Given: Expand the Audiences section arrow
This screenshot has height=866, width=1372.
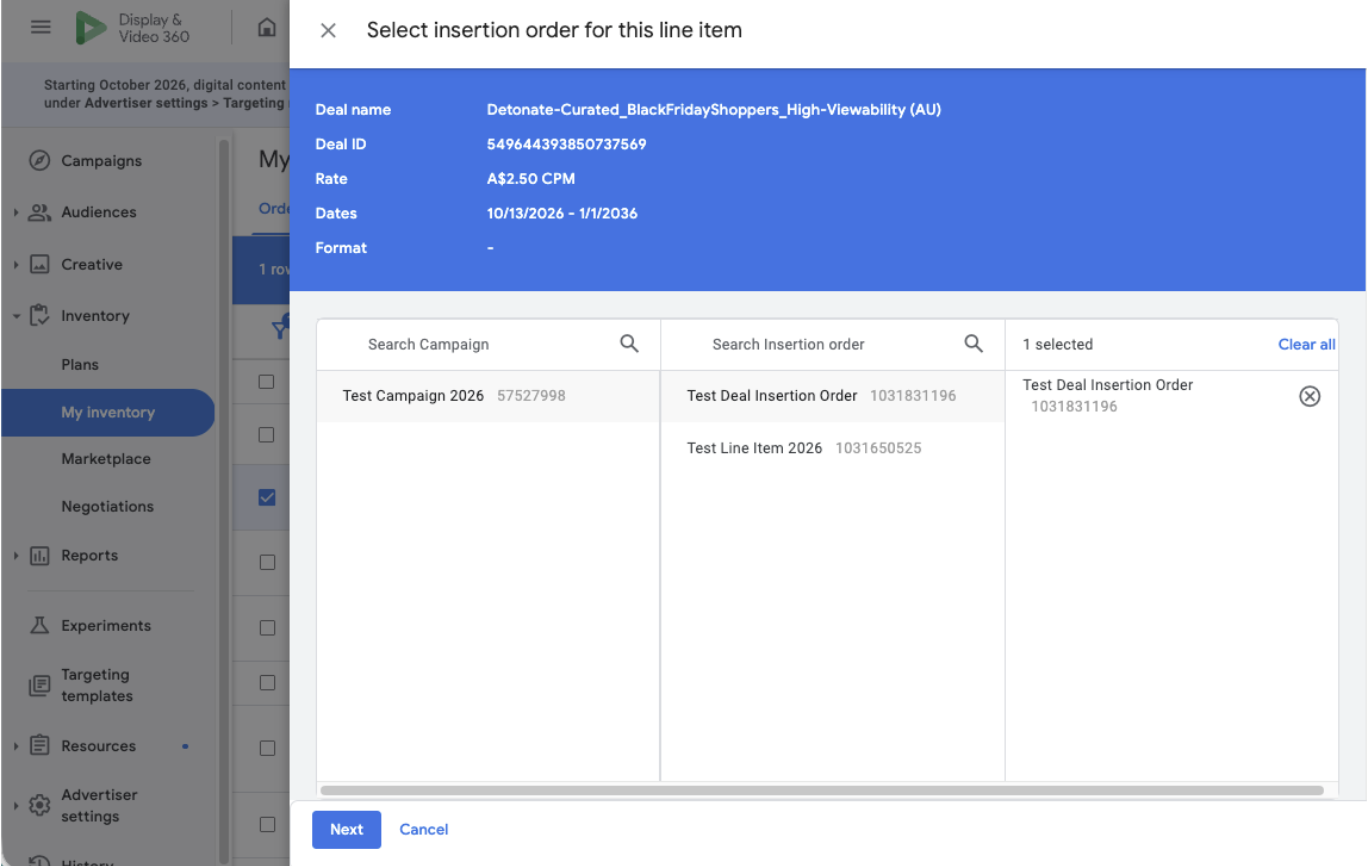Looking at the screenshot, I should pos(16,213).
